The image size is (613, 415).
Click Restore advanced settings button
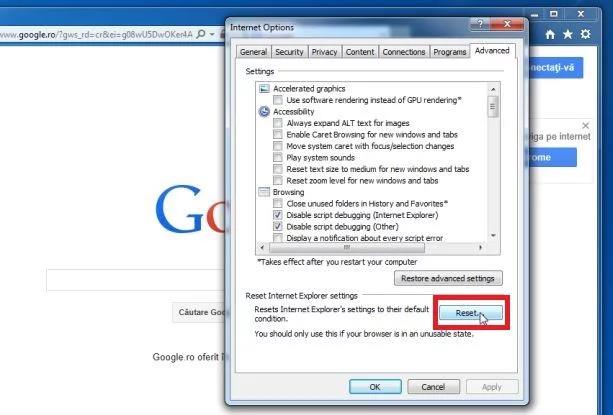[448, 278]
